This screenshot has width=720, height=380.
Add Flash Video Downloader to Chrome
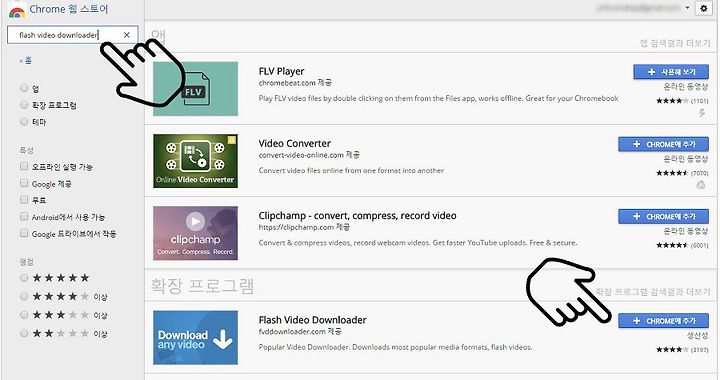click(663, 321)
